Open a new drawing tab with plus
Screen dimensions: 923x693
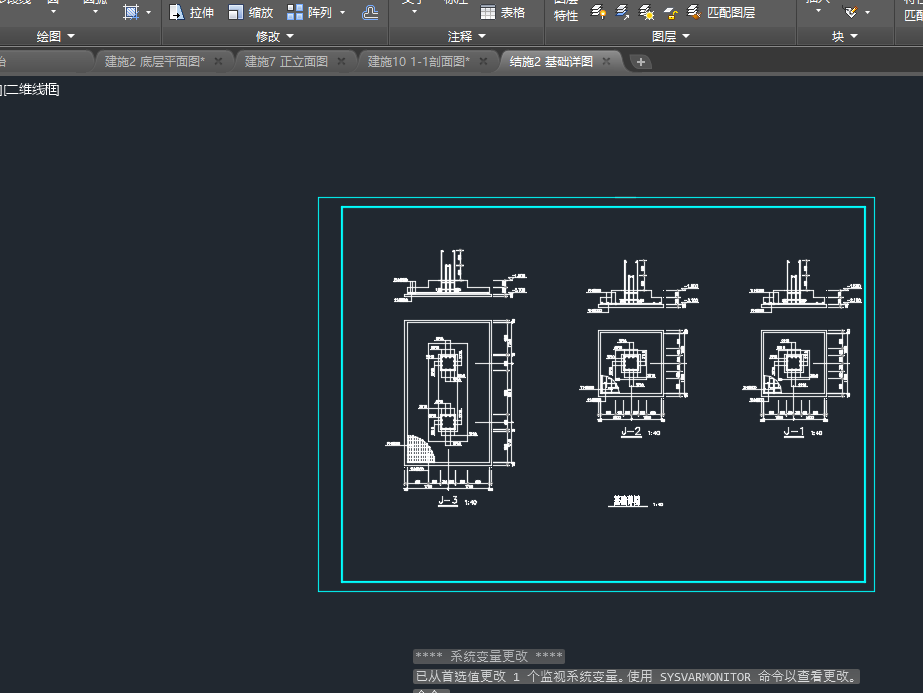[641, 62]
